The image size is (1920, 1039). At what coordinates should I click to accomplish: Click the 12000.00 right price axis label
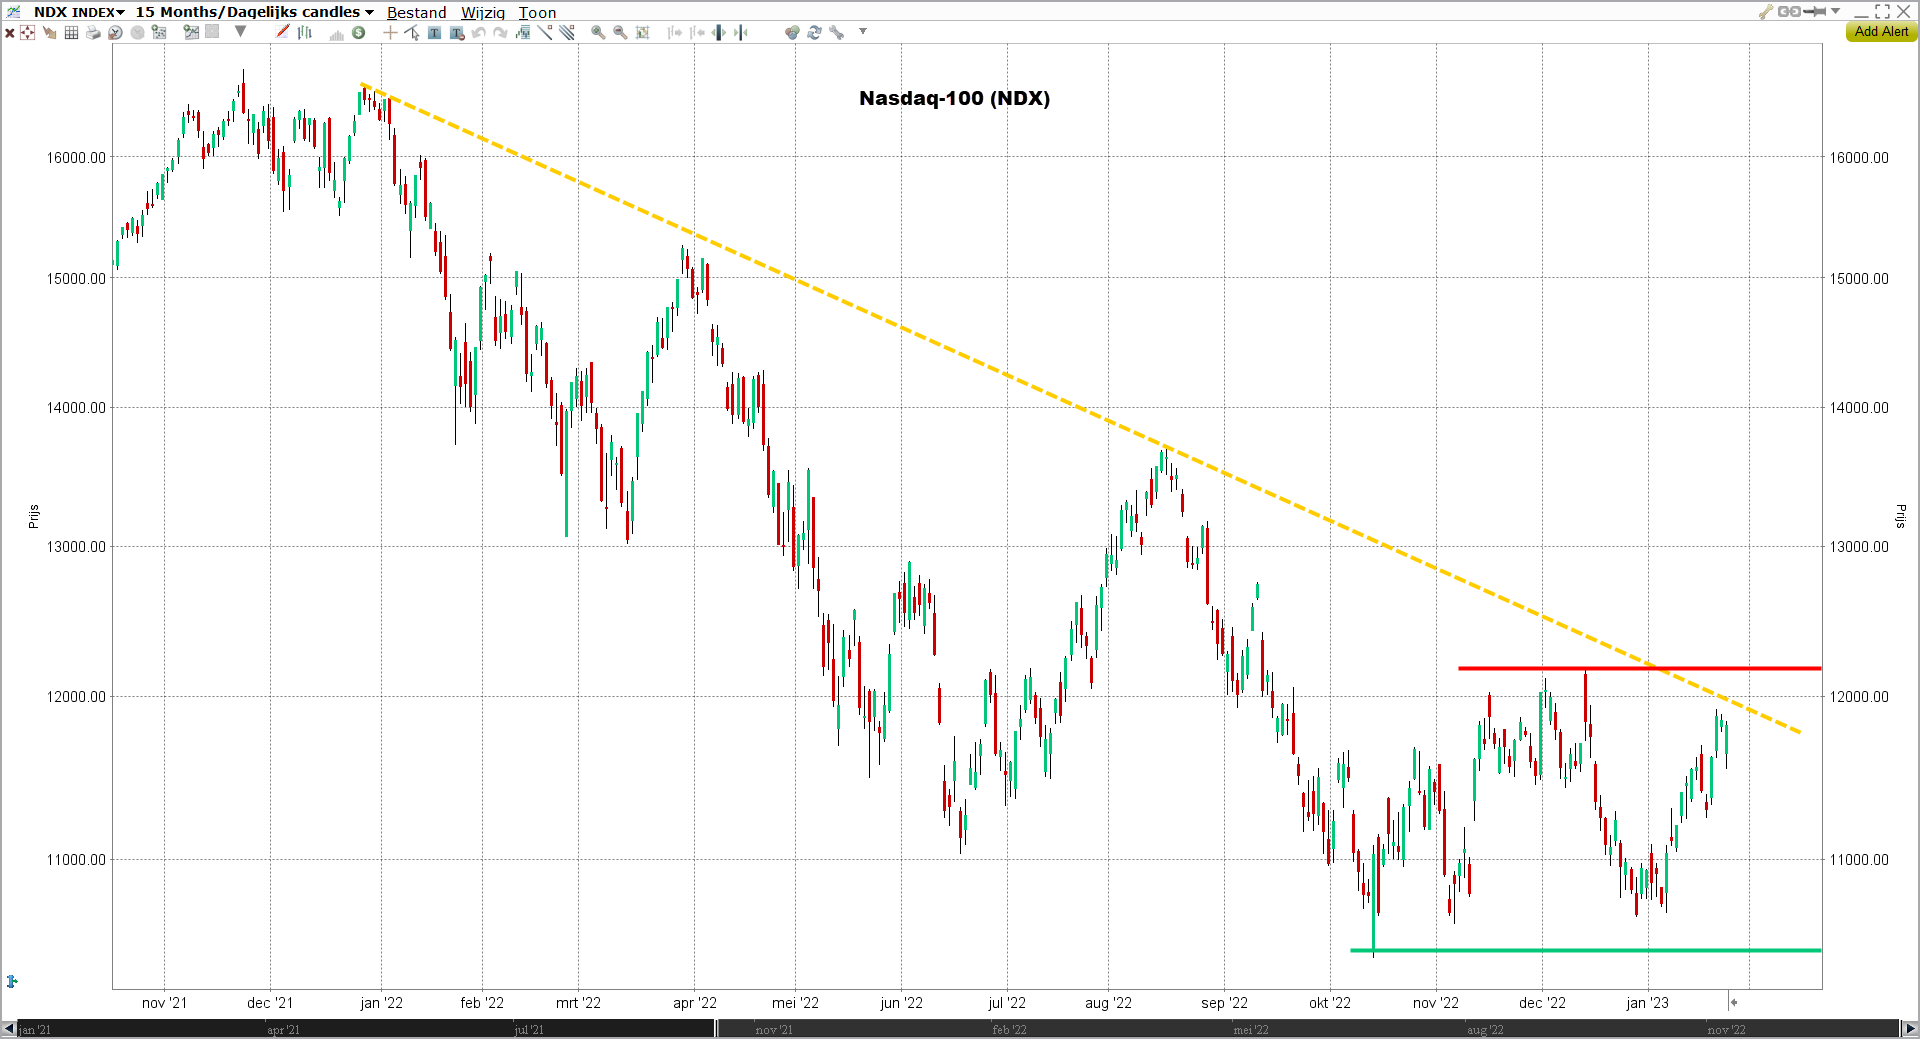point(1859,697)
